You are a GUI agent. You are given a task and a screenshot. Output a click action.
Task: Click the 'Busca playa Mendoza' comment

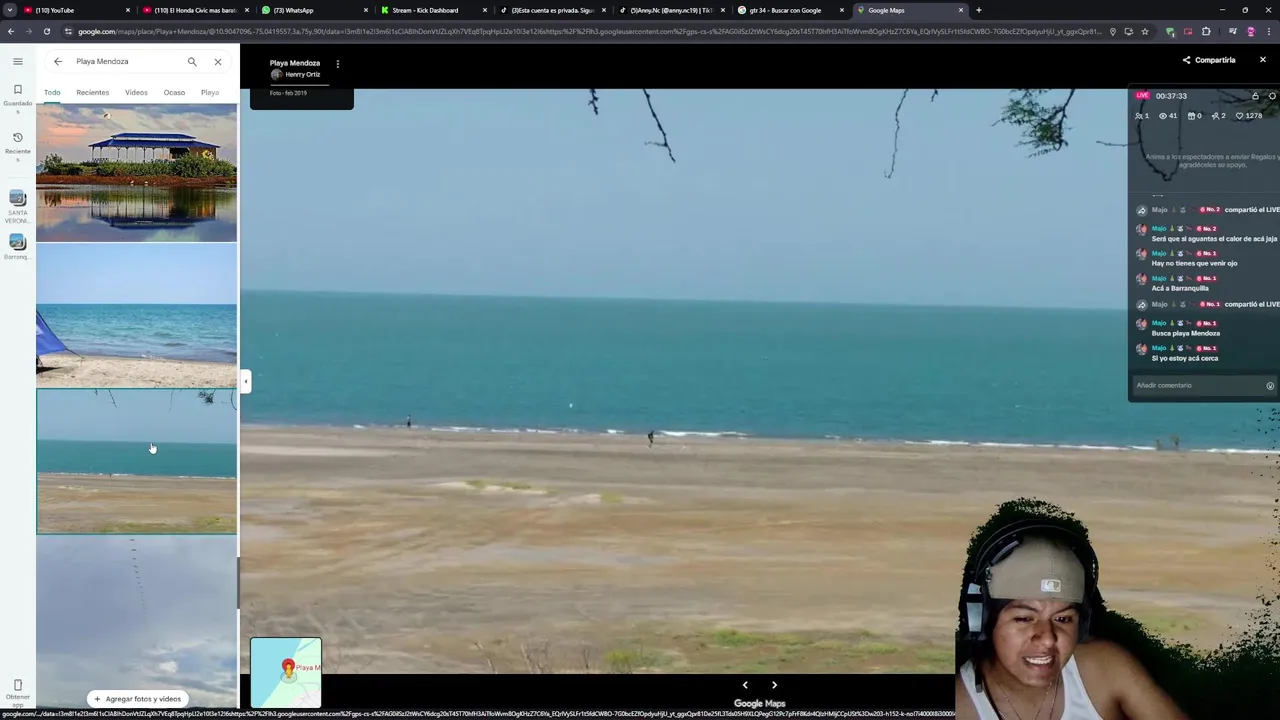(x=1185, y=333)
